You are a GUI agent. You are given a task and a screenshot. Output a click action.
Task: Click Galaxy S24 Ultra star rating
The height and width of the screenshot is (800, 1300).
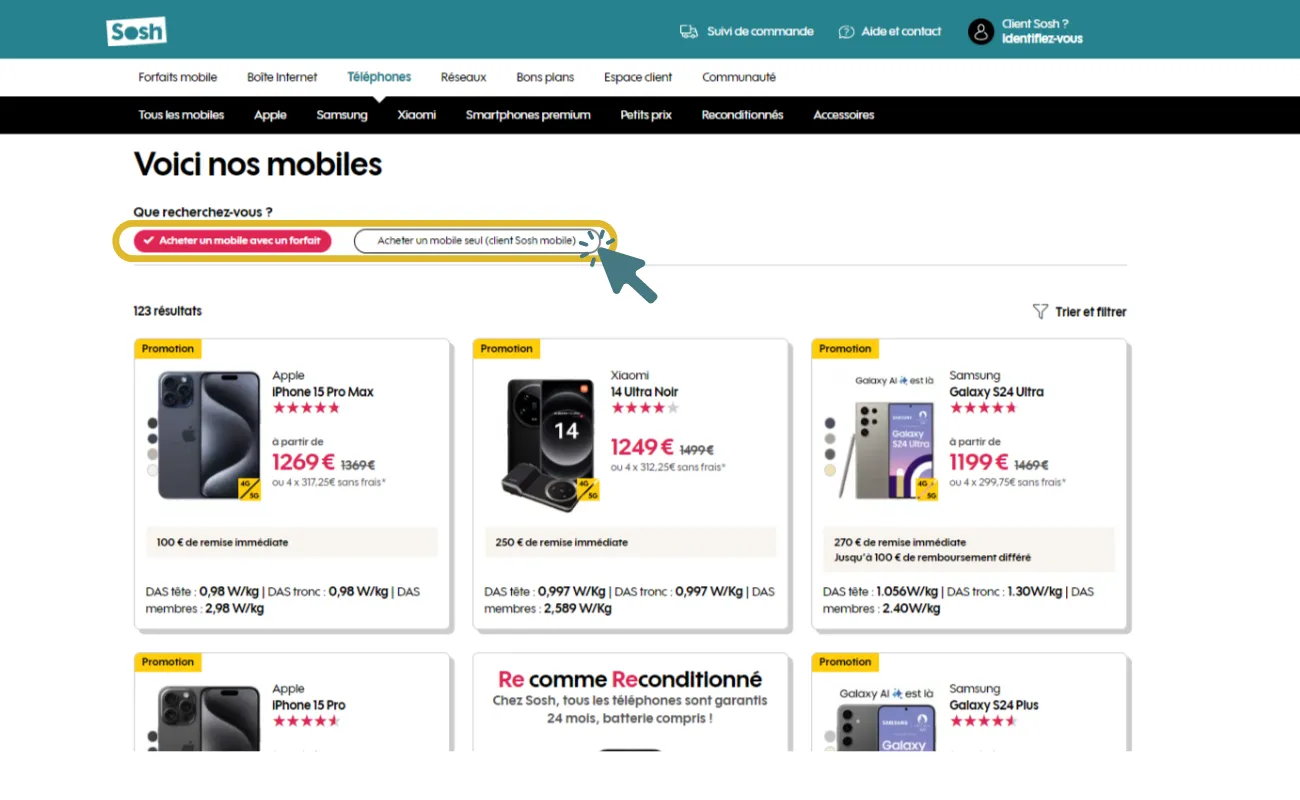click(983, 408)
